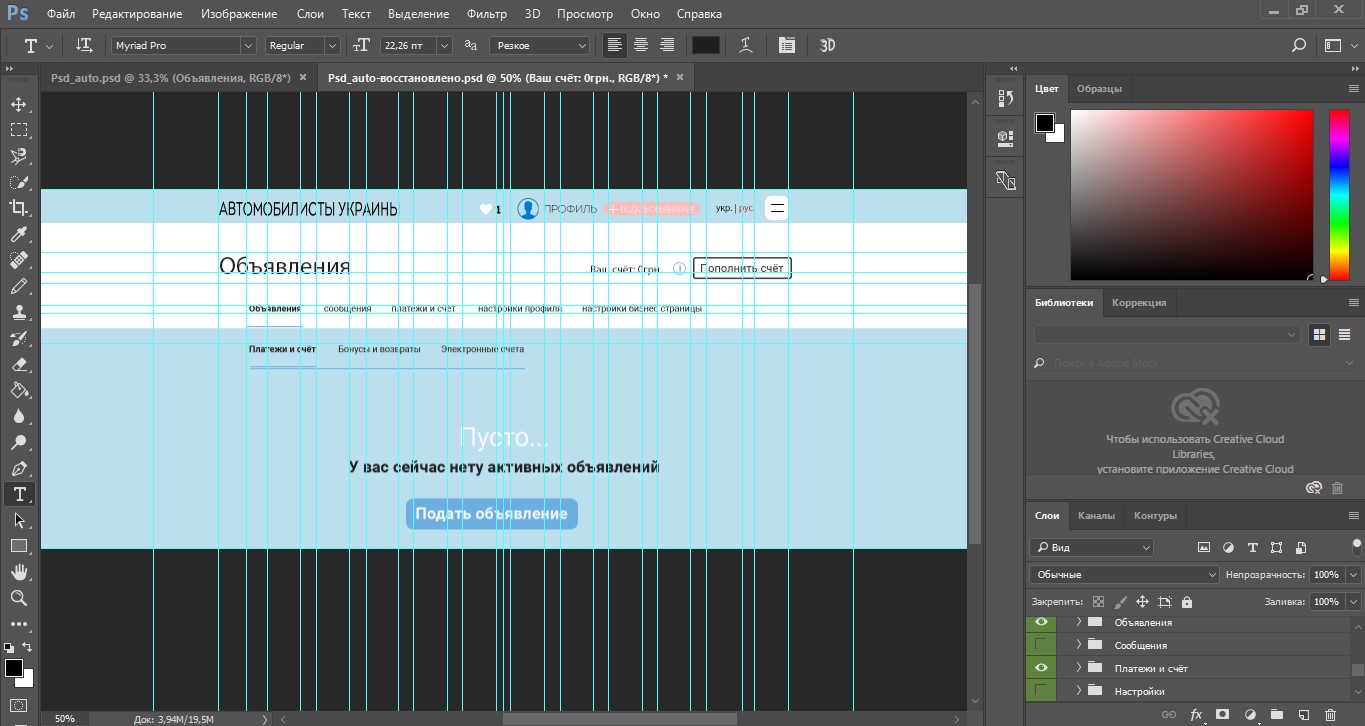Image resolution: width=1365 pixels, height=726 pixels.
Task: Select the Move tool
Action: [19, 104]
